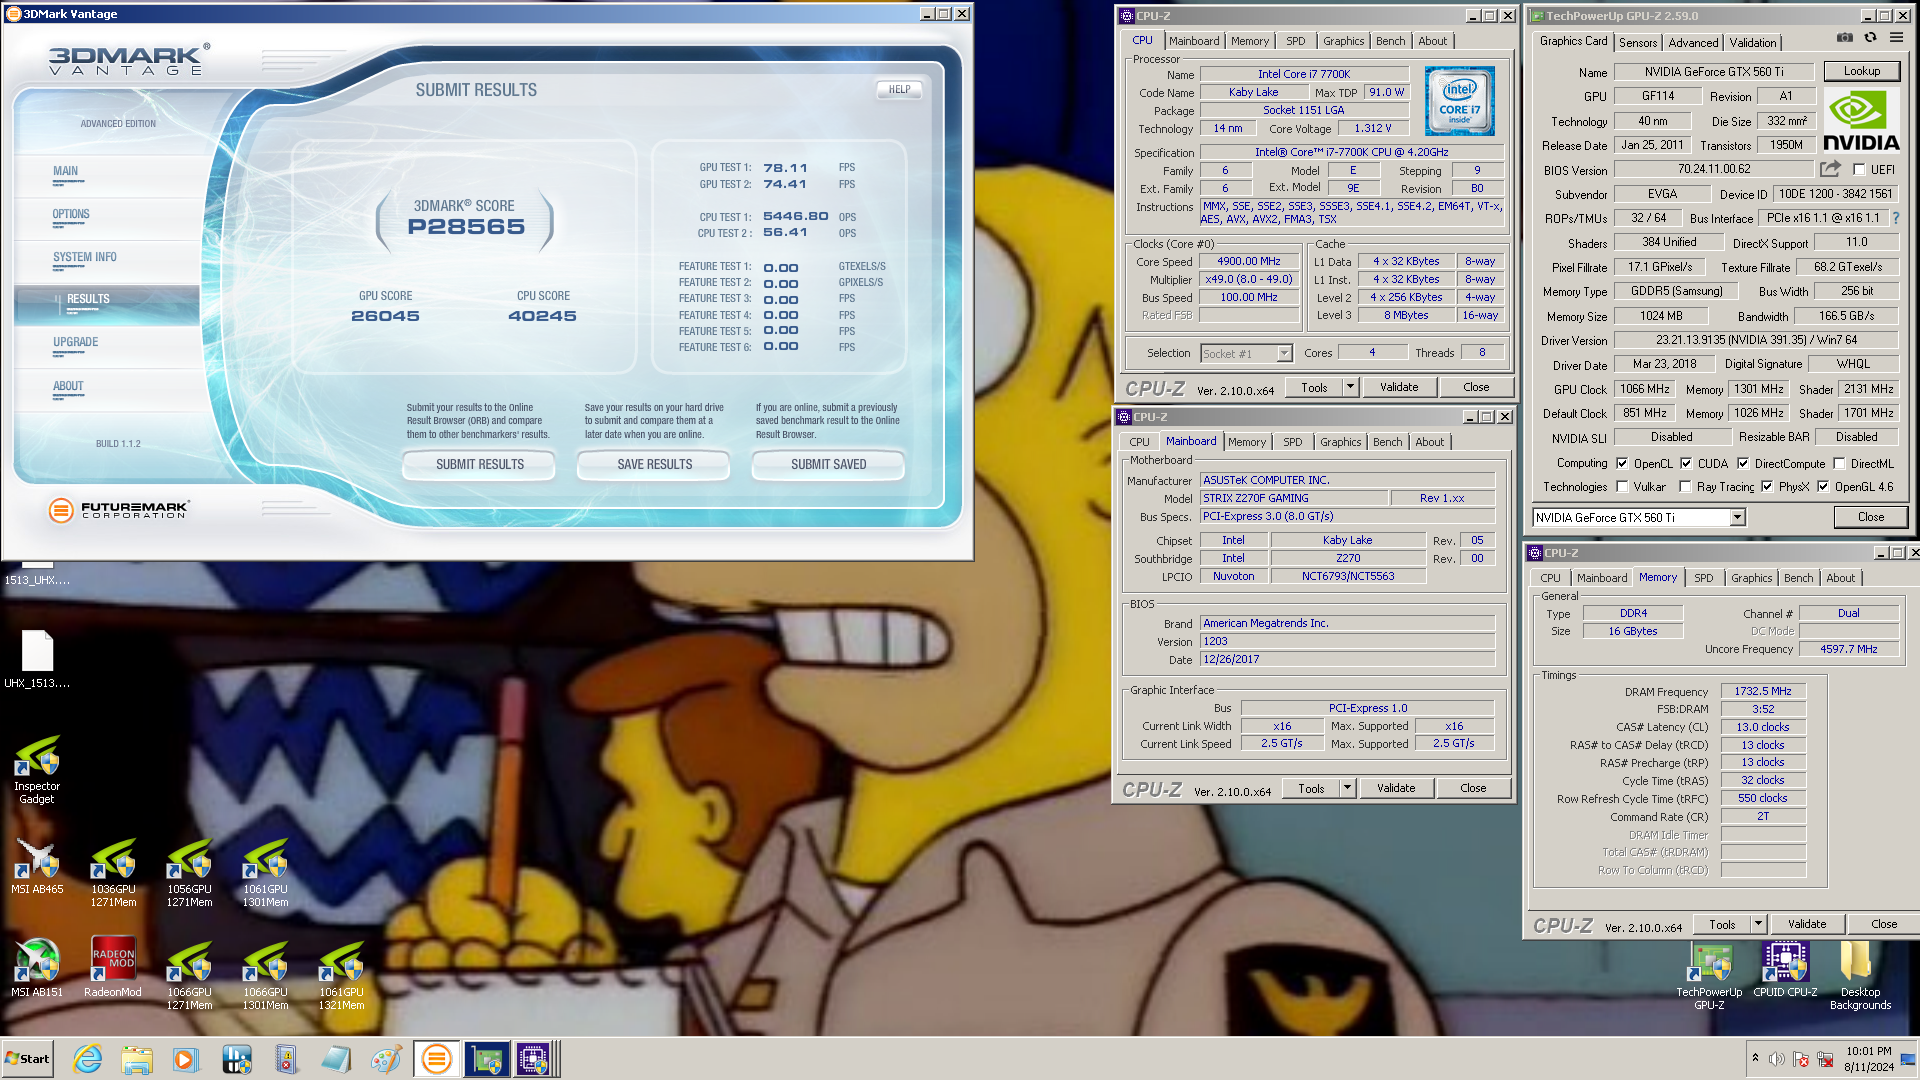Switch to 3DMark Vantage taskbar button
The image size is (1920, 1080).
click(x=436, y=1059)
